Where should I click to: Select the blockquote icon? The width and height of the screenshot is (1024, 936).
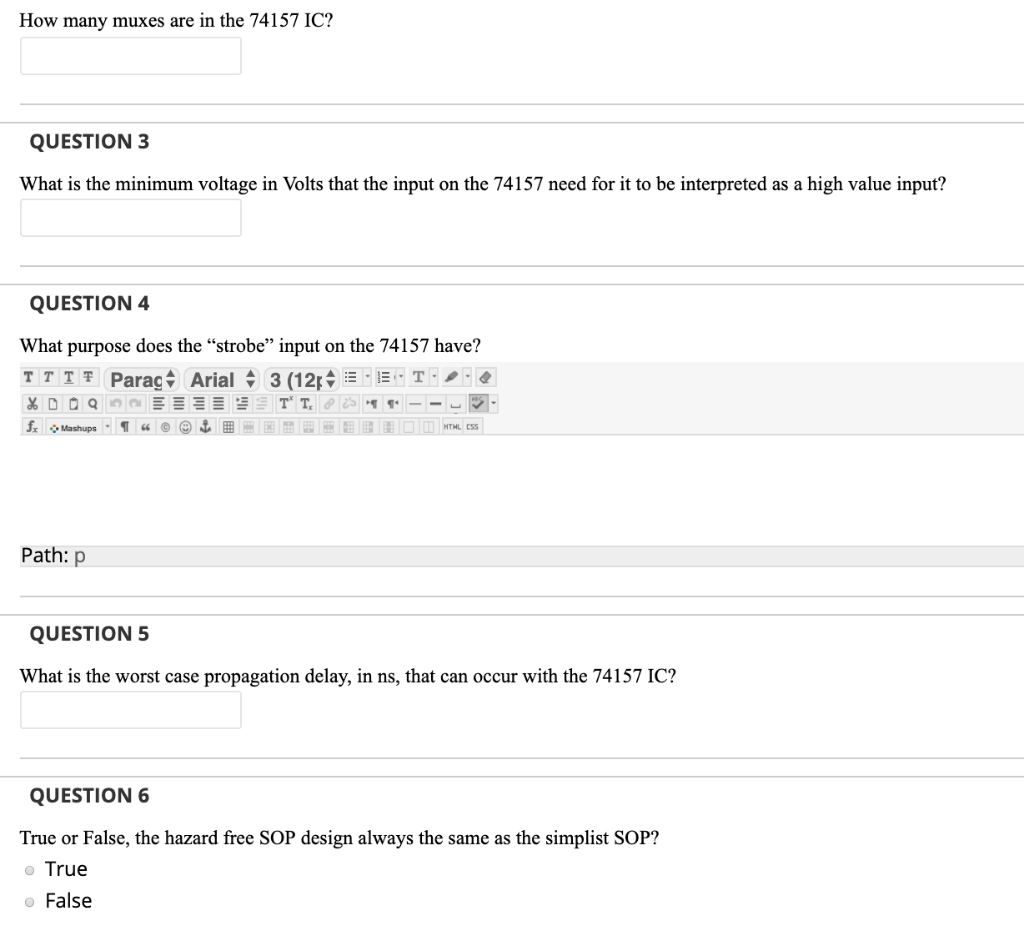143,426
